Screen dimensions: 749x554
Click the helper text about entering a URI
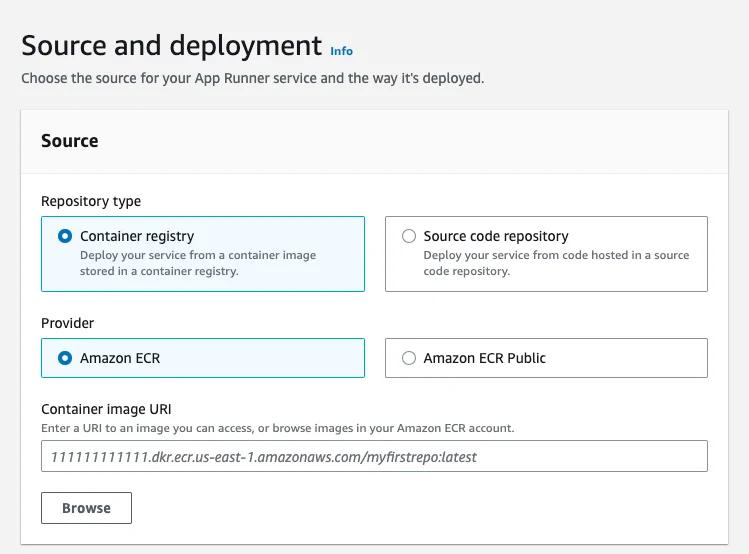(277, 428)
